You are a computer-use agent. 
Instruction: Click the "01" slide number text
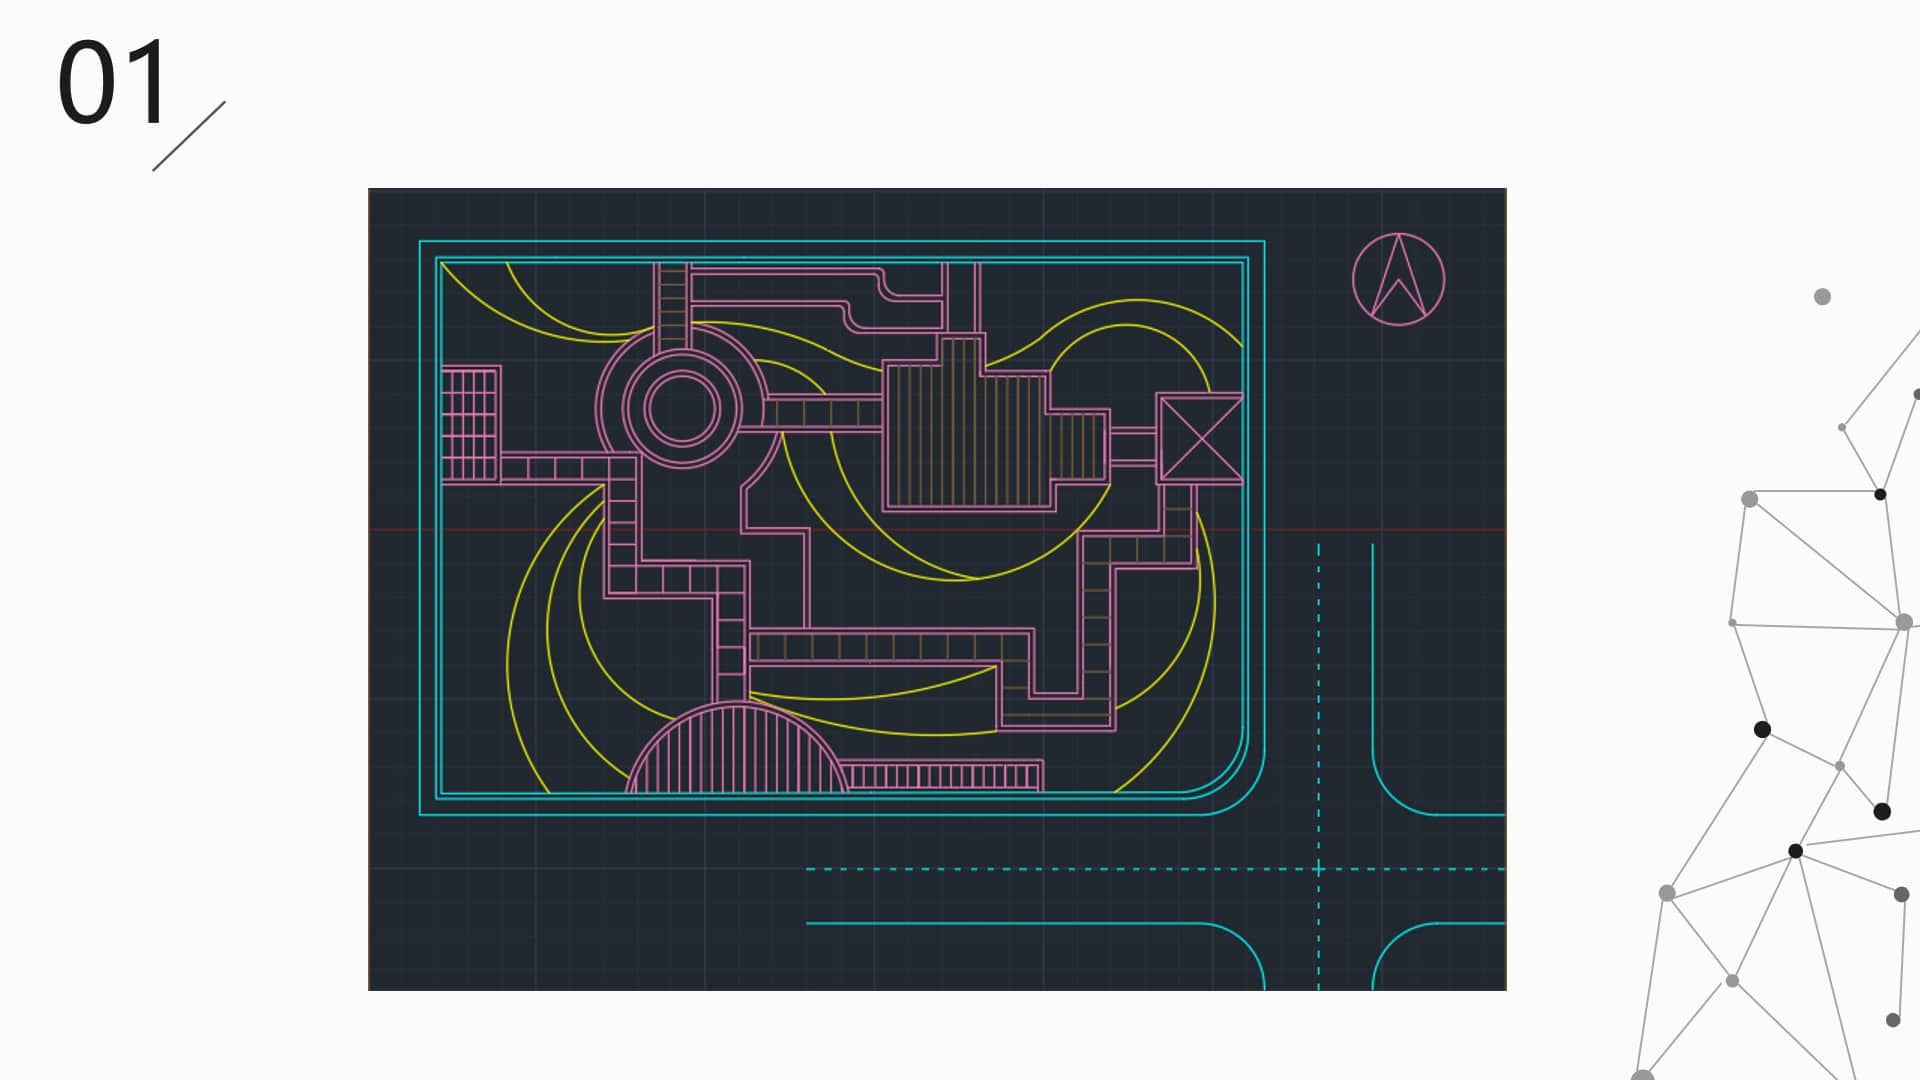113,83
